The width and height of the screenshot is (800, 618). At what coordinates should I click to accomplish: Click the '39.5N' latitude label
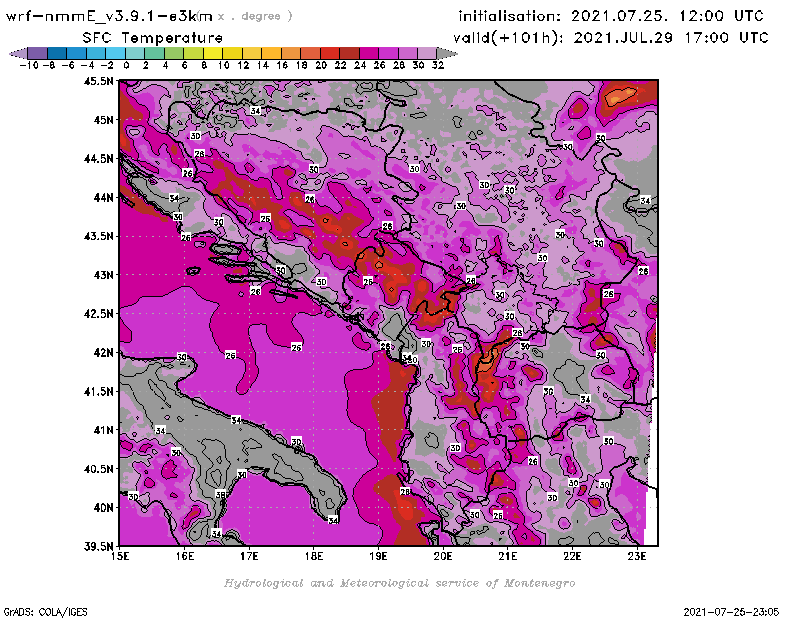pyautogui.click(x=98, y=547)
